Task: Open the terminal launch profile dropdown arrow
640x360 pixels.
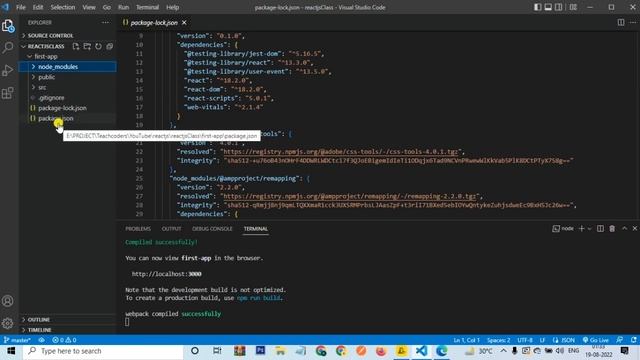Action: coord(589,229)
